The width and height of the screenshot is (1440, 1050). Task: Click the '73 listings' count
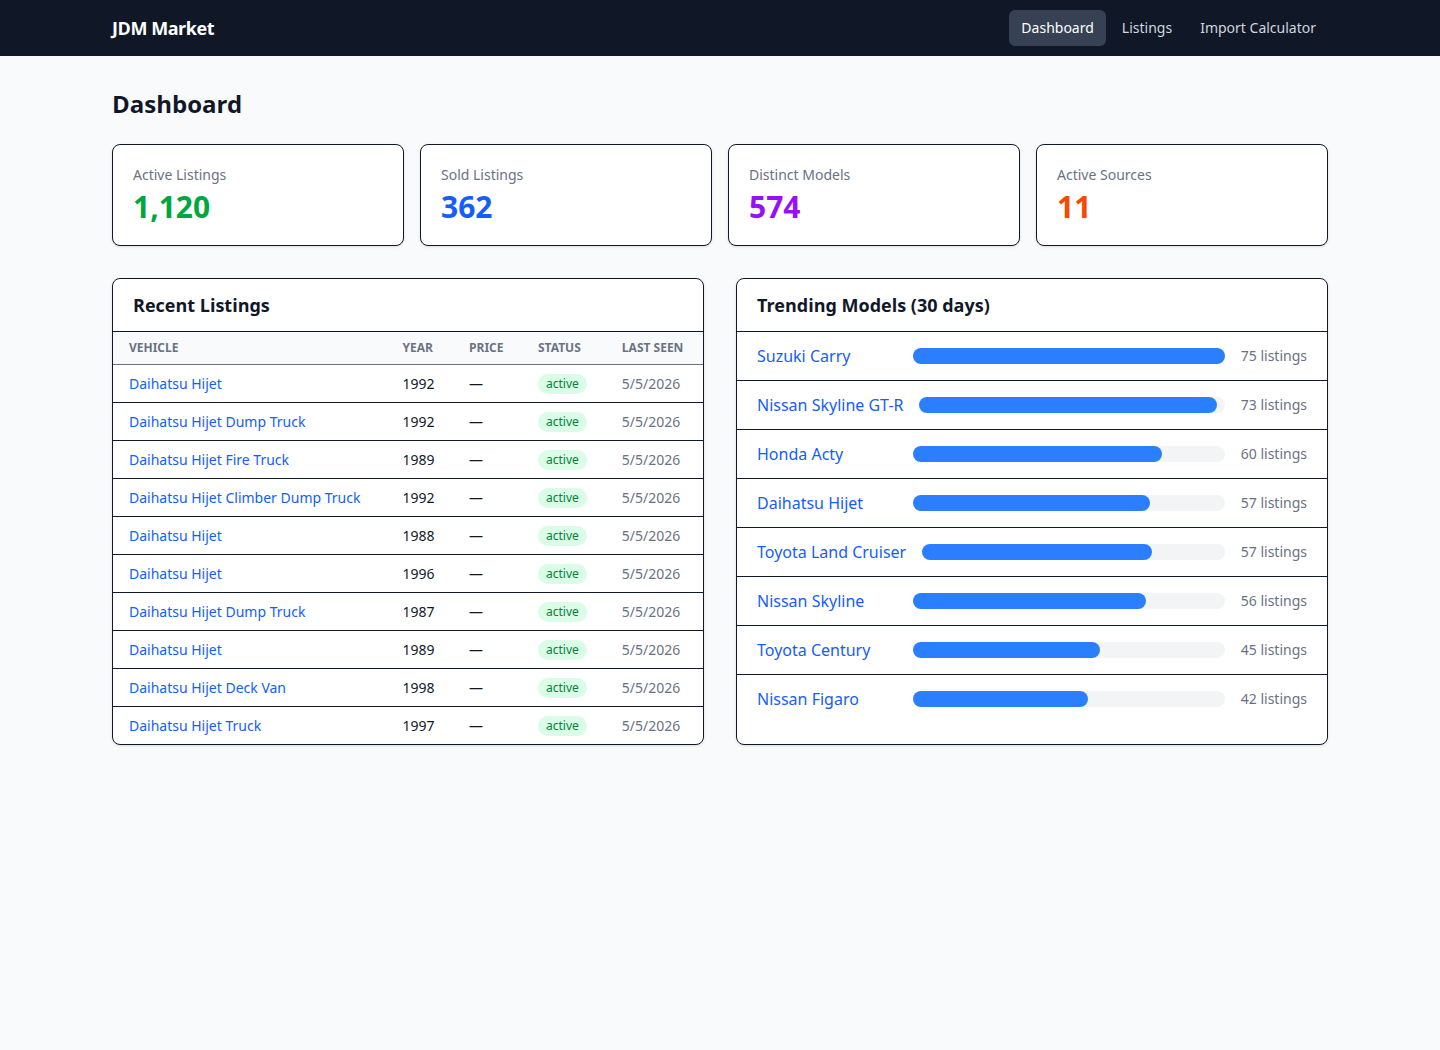[1273, 405]
